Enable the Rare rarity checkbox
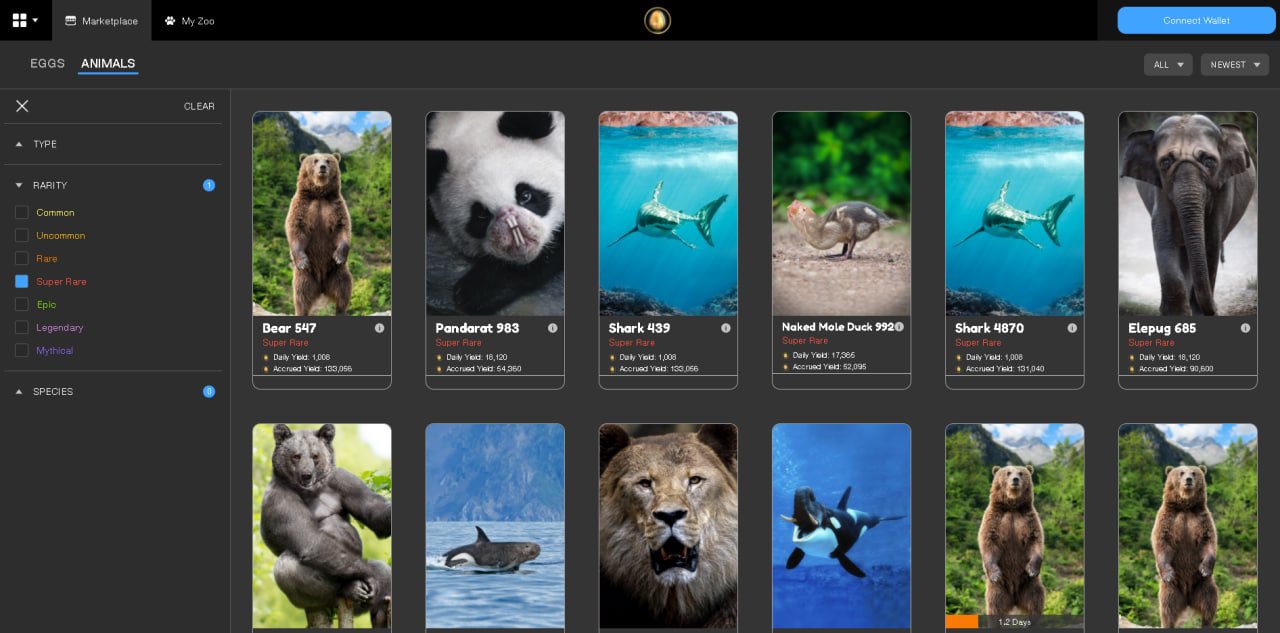1280x633 pixels. coord(21,258)
